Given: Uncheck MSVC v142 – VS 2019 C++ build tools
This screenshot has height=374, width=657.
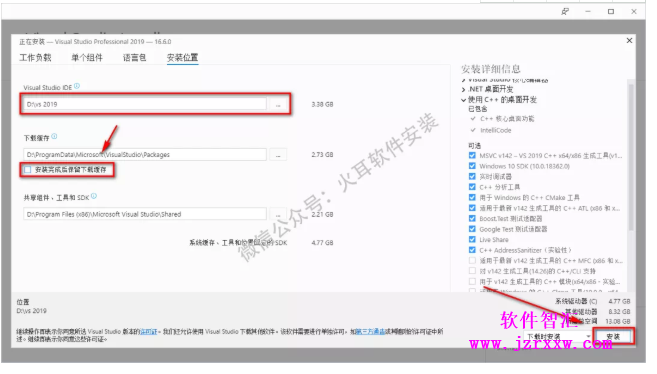Looking at the screenshot, I should 472,155.
